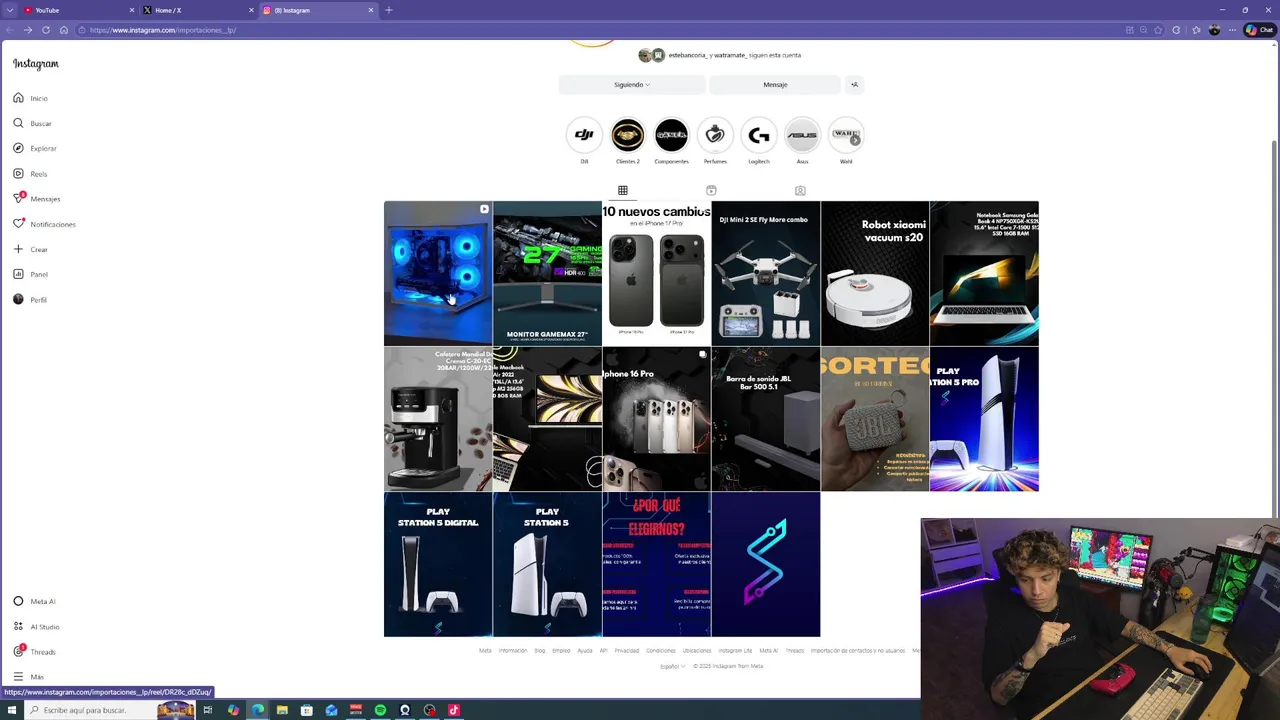Screen dimensions: 1280x720
Task: Open TikTok from the taskbar
Action: point(454,710)
